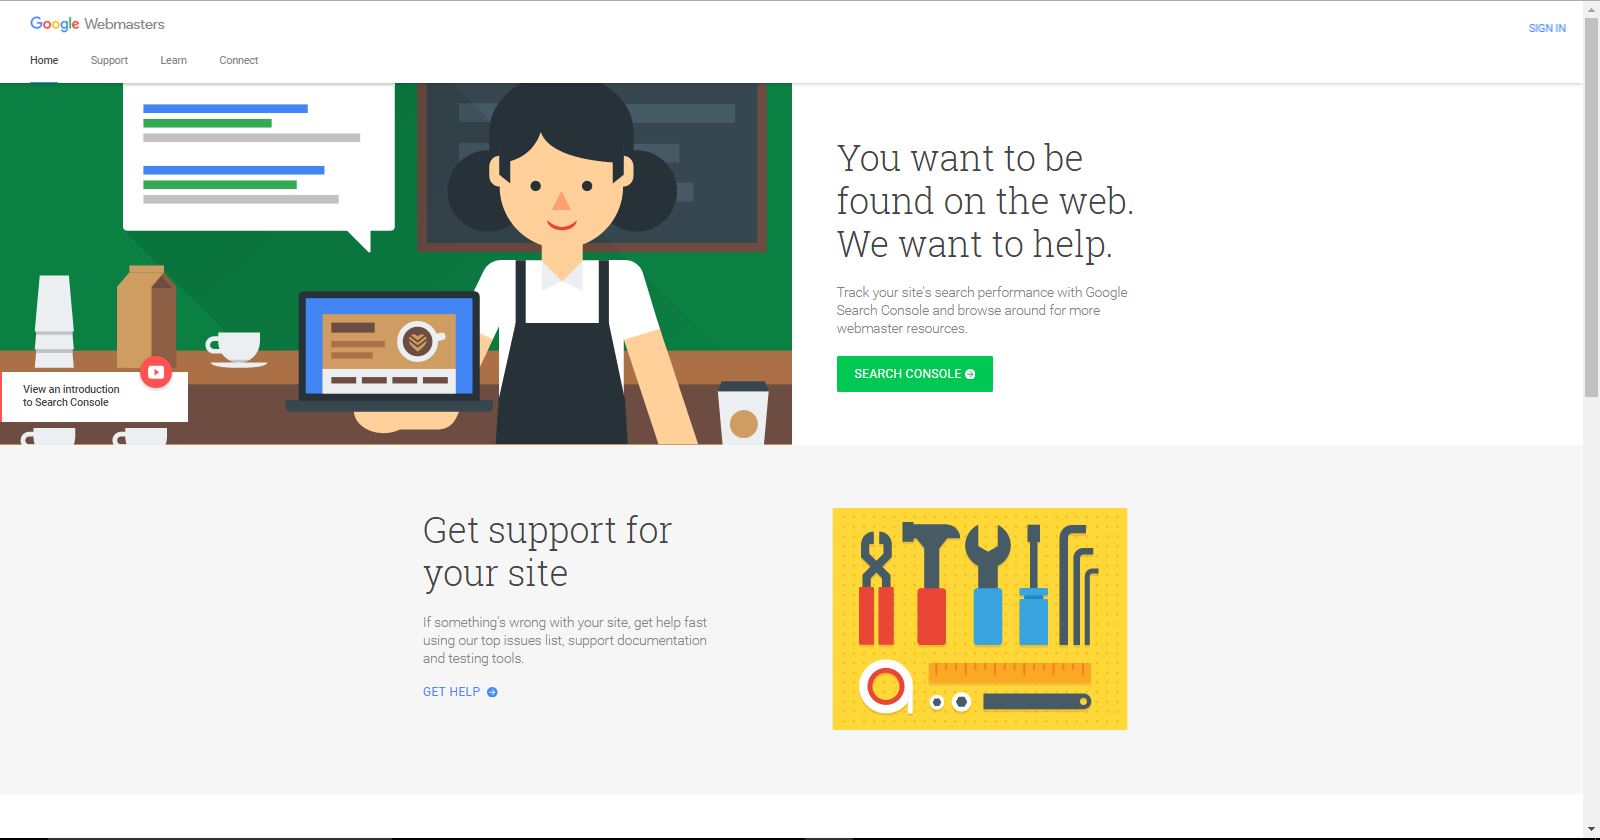Click the Get support for your site heading
The width and height of the screenshot is (1600, 840).
(547, 551)
